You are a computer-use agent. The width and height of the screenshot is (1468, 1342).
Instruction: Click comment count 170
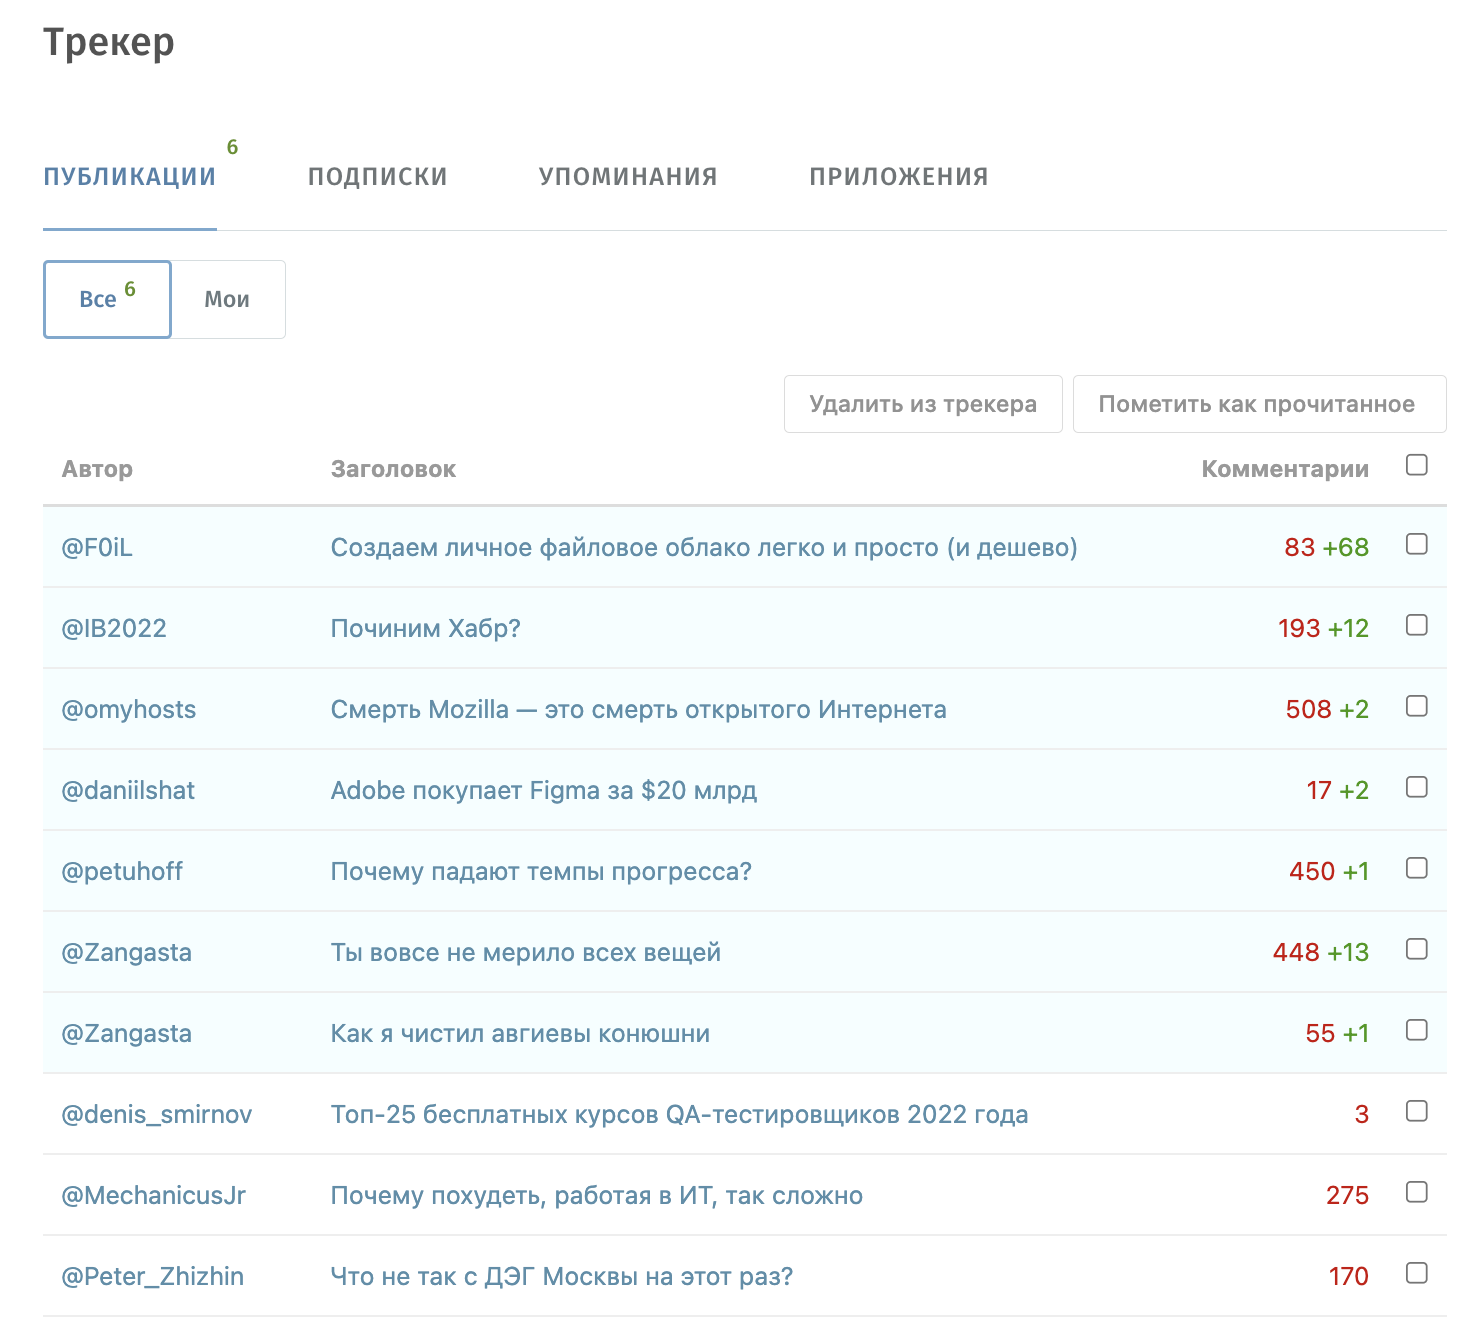1348,1276
